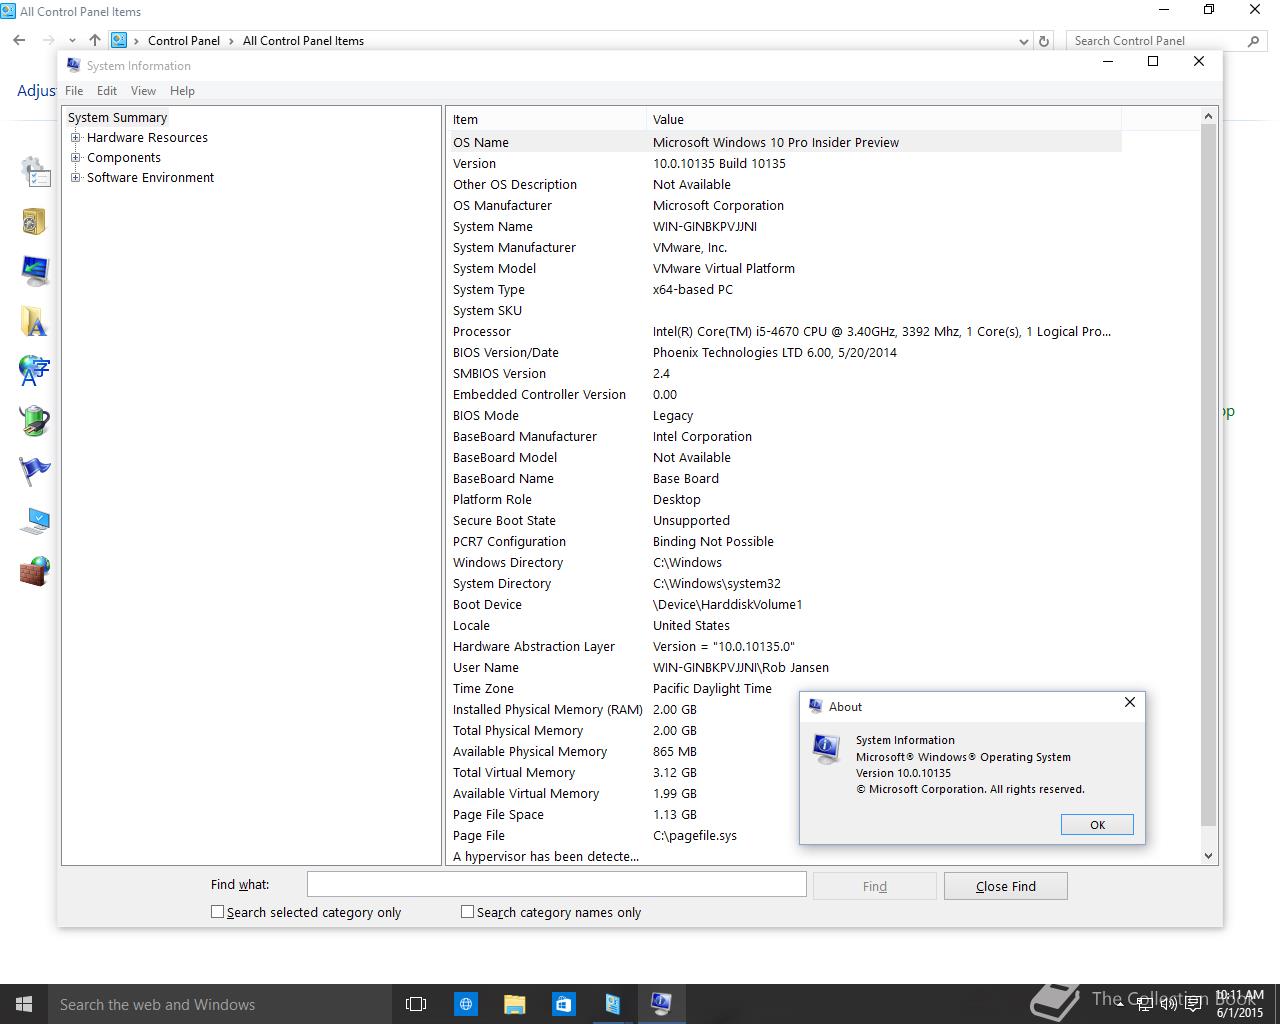Click the Close Find button
The image size is (1280, 1024).
click(1005, 886)
